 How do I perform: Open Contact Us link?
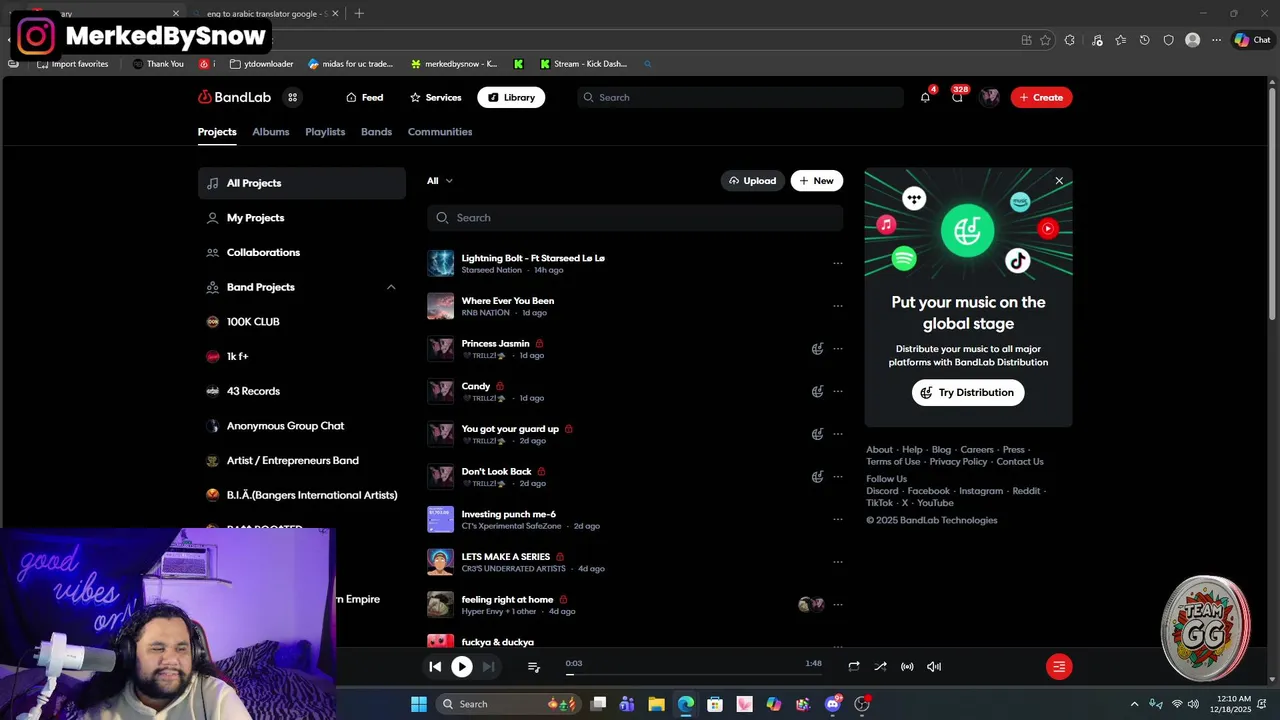1020,462
